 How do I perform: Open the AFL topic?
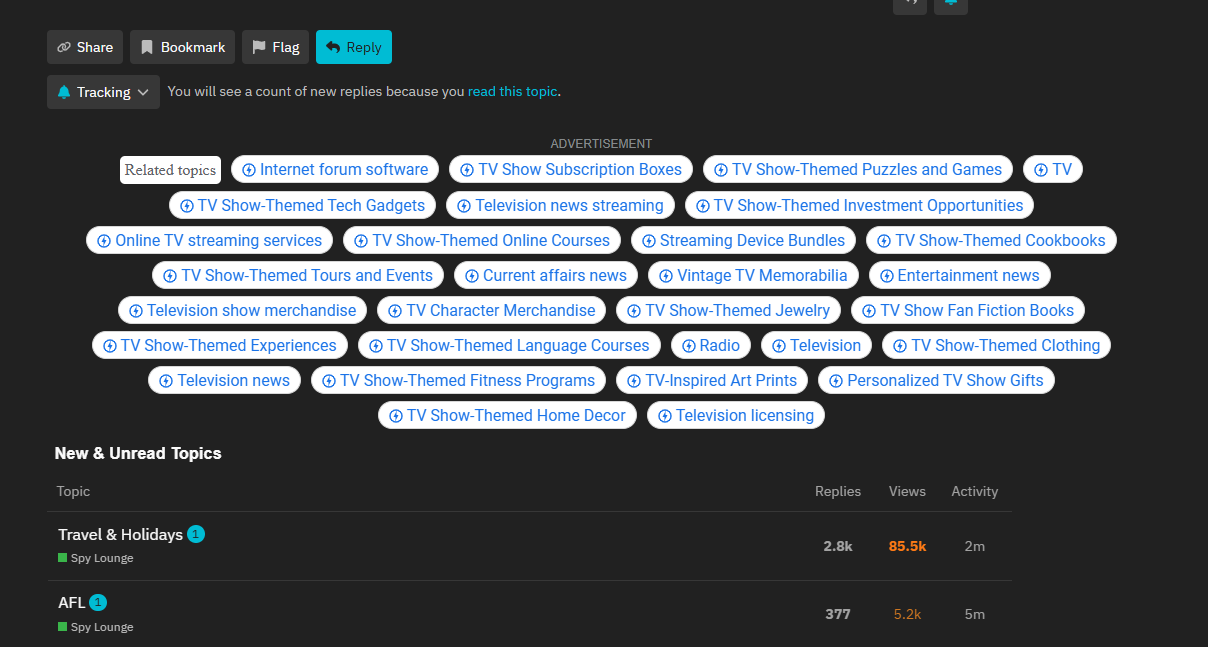click(71, 603)
